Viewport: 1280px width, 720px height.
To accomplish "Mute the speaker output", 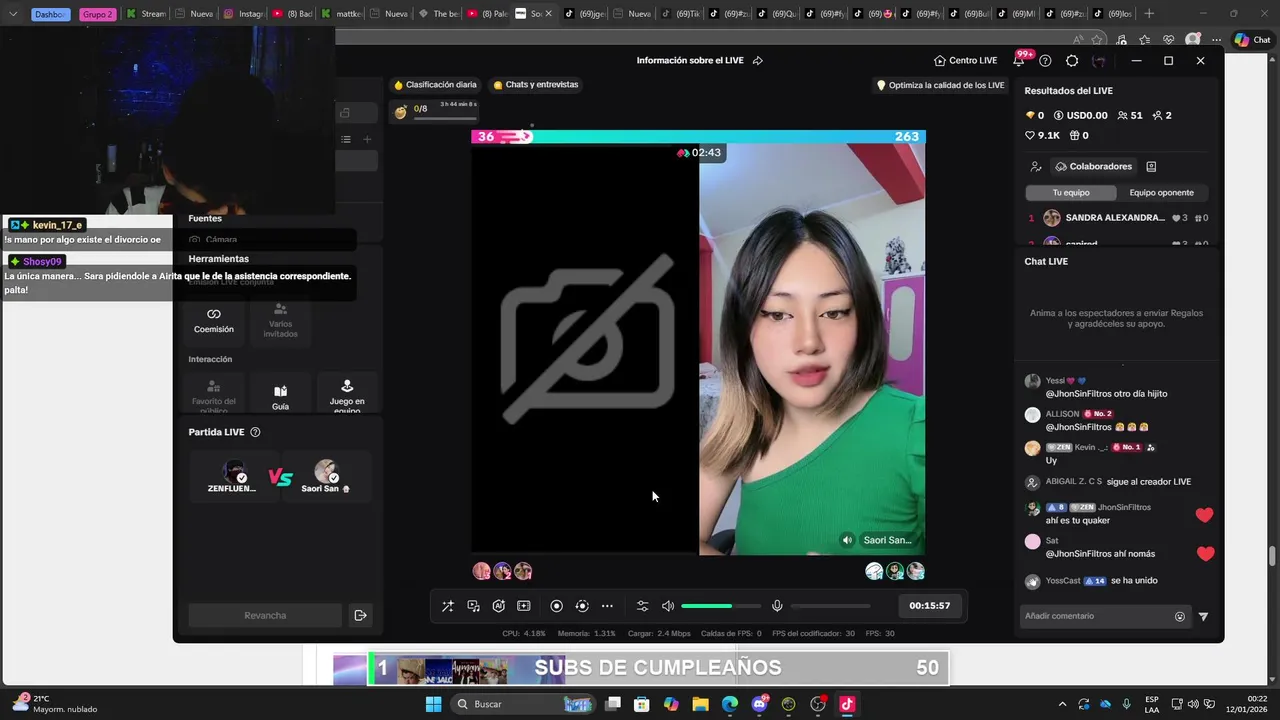I will [x=667, y=606].
